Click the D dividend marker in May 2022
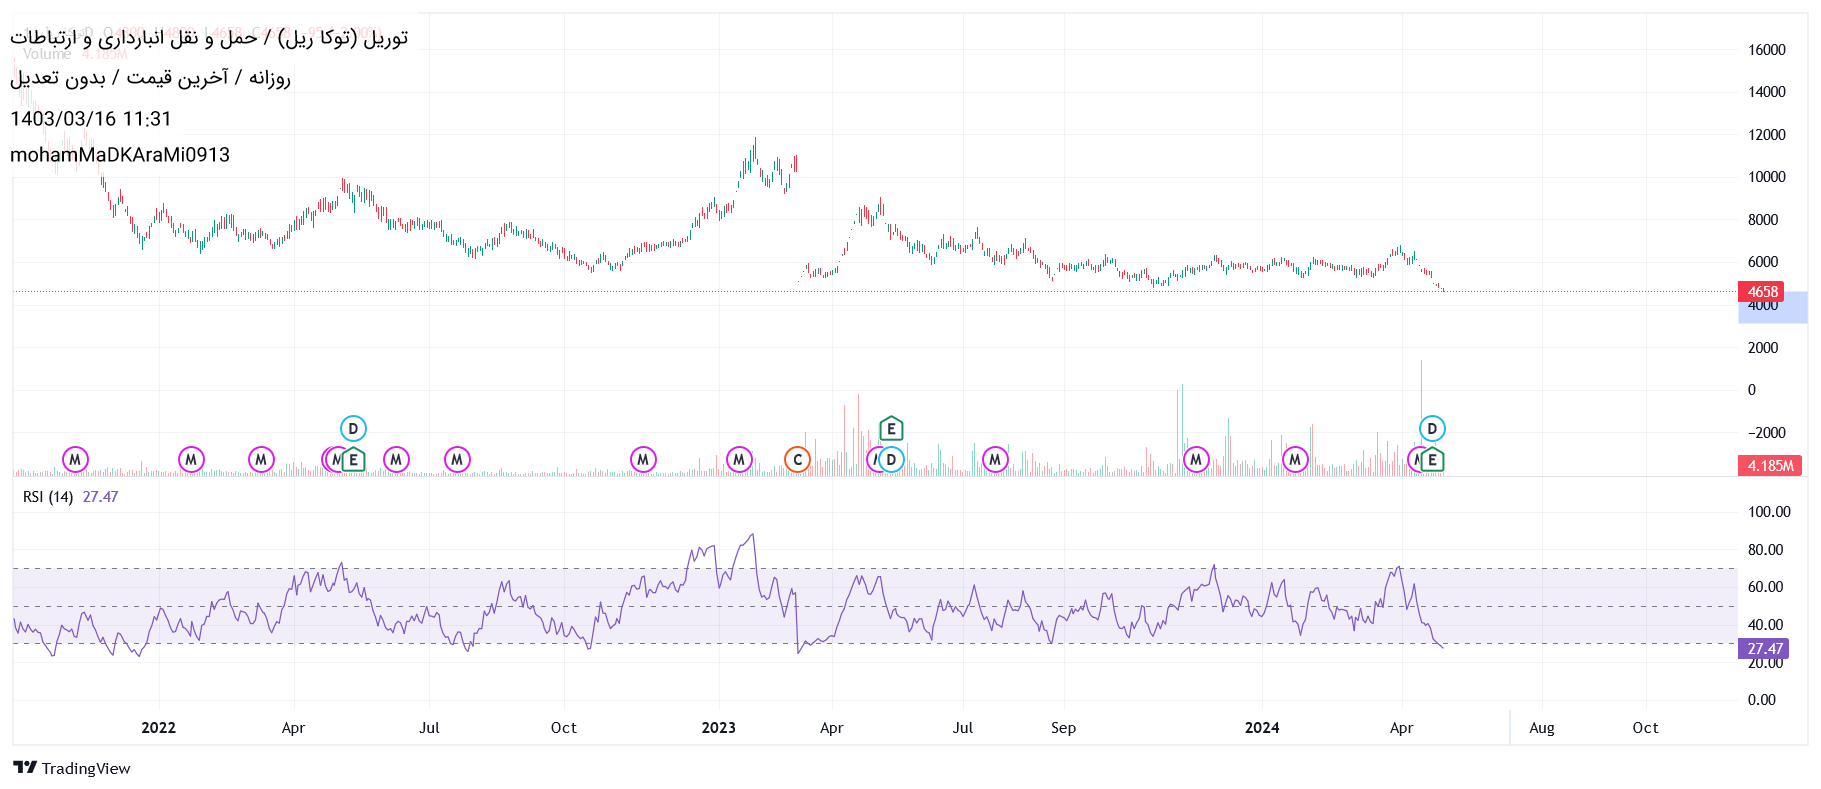 click(x=353, y=429)
